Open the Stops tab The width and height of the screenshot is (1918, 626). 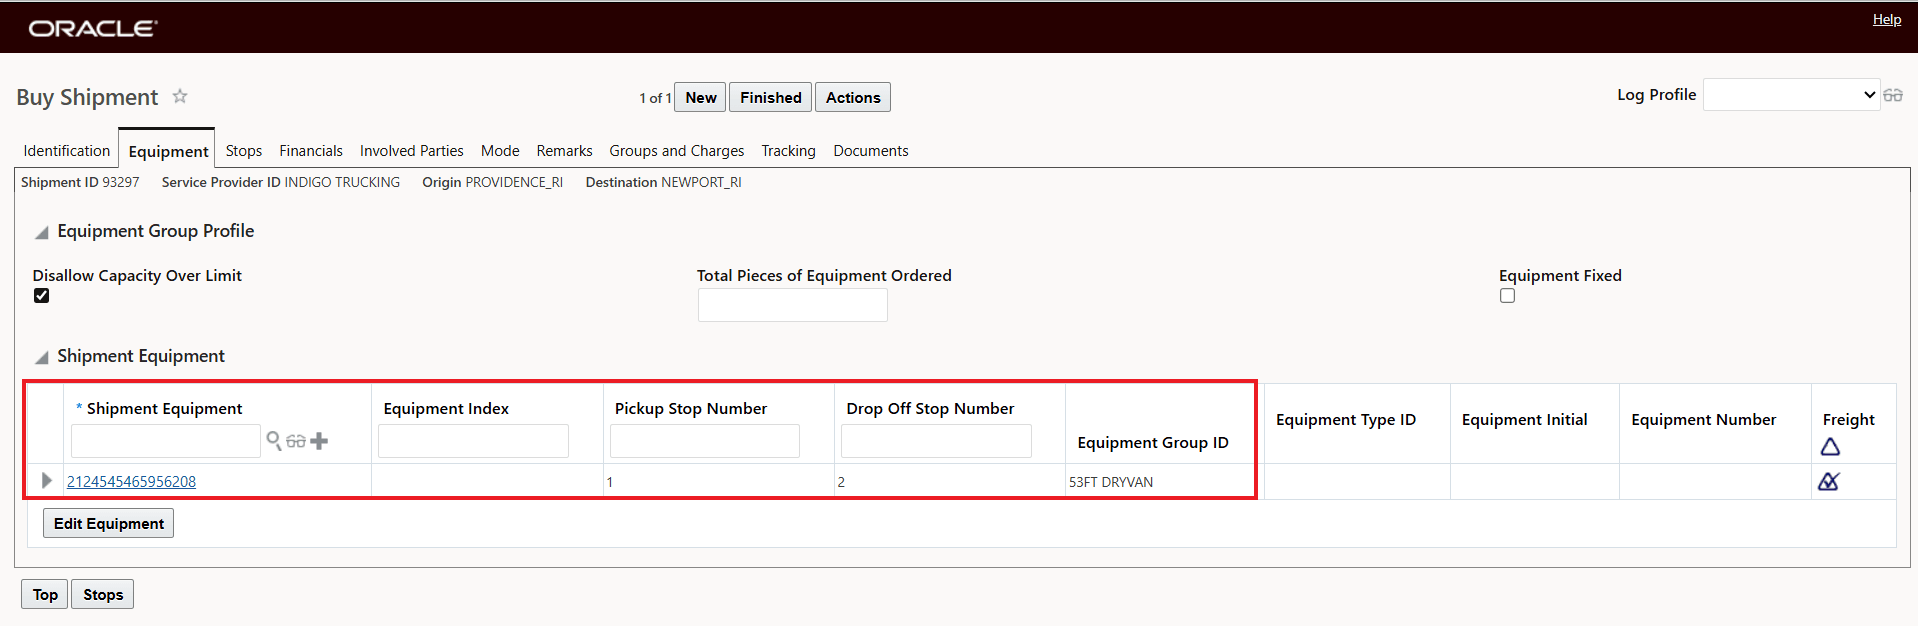click(x=244, y=151)
